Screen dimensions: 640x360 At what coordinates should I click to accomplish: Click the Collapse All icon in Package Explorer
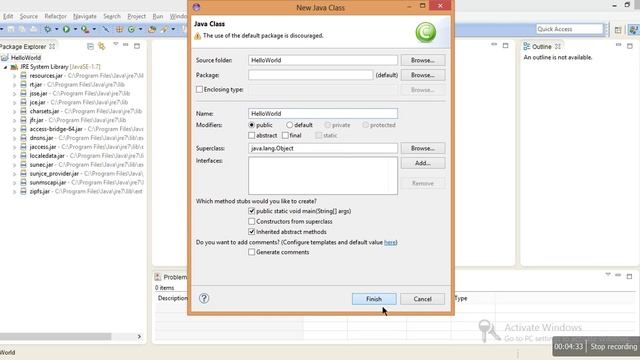[90, 47]
